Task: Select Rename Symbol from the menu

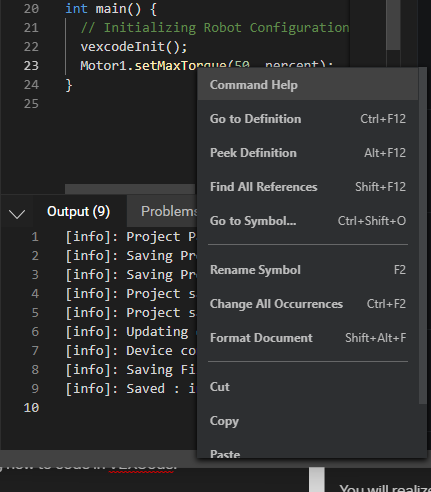Action: click(307, 270)
